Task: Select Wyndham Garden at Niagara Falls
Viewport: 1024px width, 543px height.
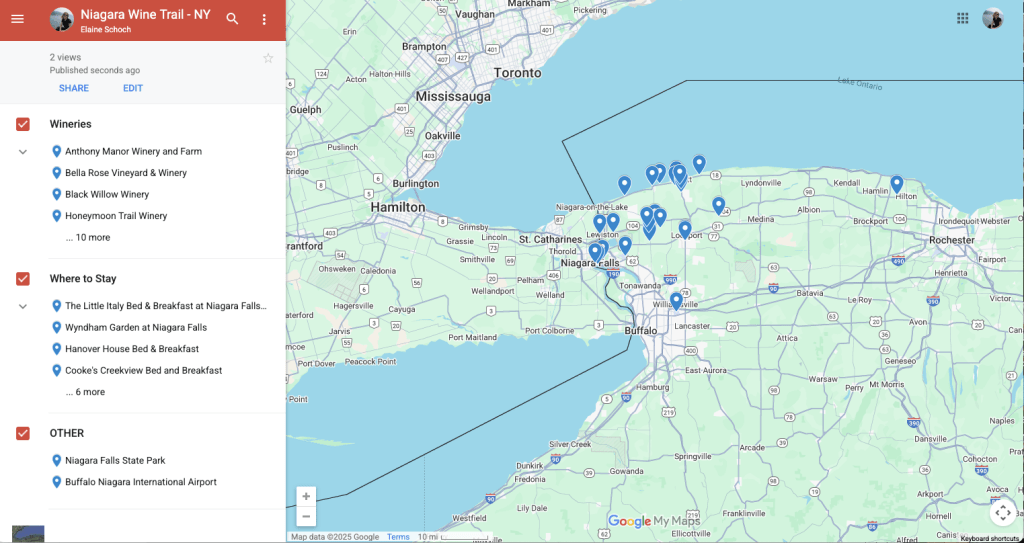Action: coord(136,327)
